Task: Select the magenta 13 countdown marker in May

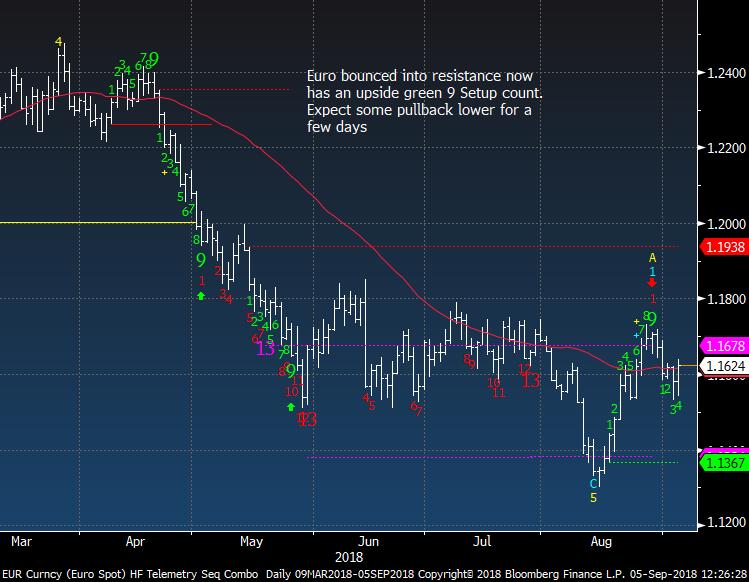Action: [x=265, y=348]
